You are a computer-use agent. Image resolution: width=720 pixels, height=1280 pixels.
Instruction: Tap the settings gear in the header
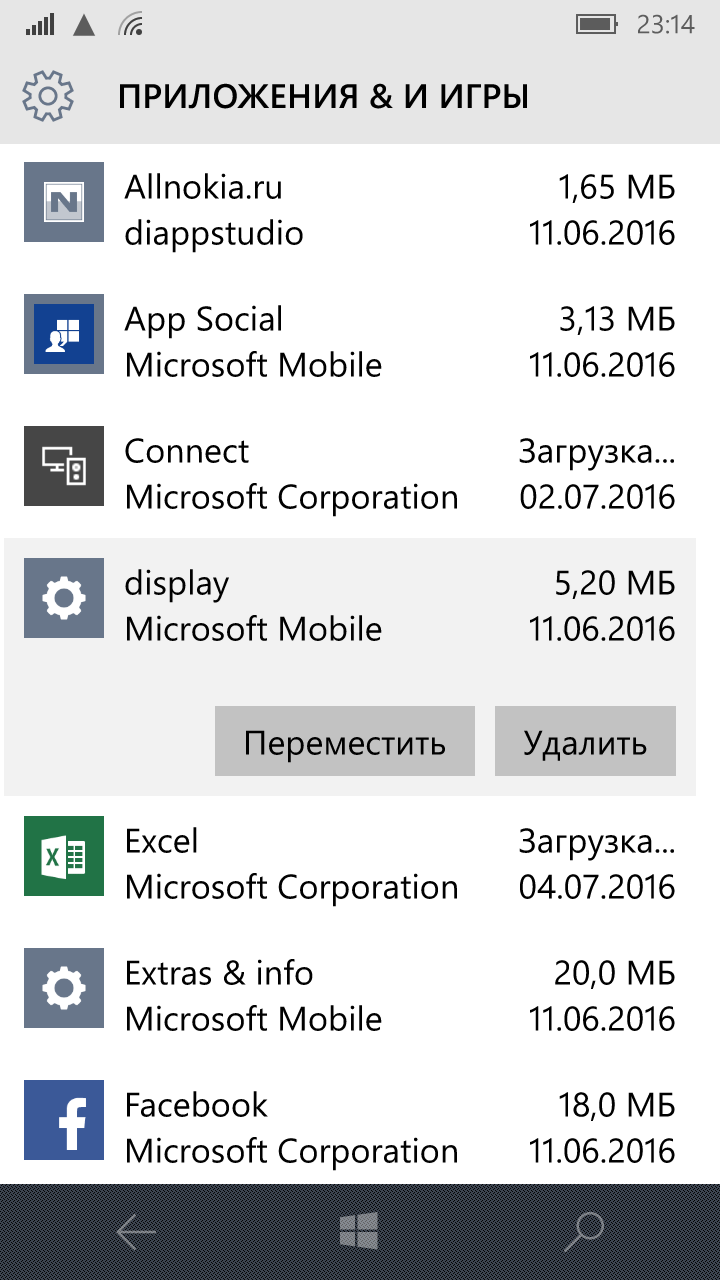pyautogui.click(x=48, y=96)
